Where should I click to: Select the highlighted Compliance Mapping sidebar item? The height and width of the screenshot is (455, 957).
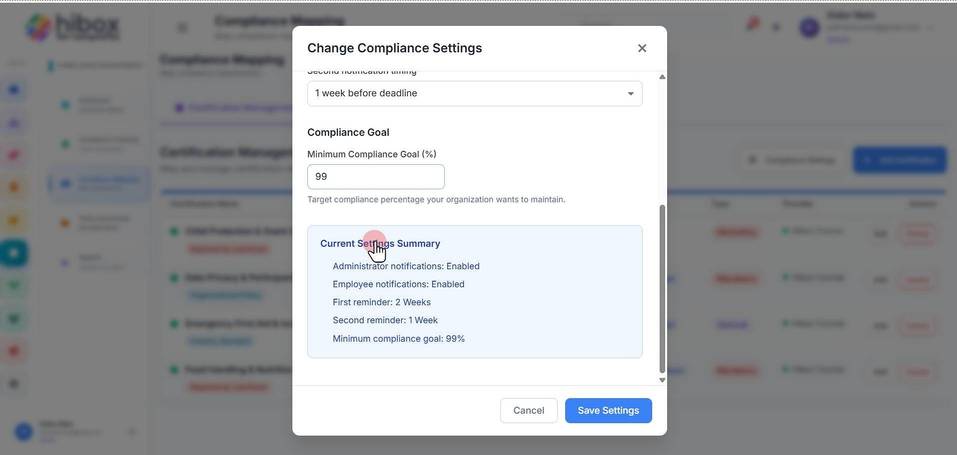[x=99, y=183]
